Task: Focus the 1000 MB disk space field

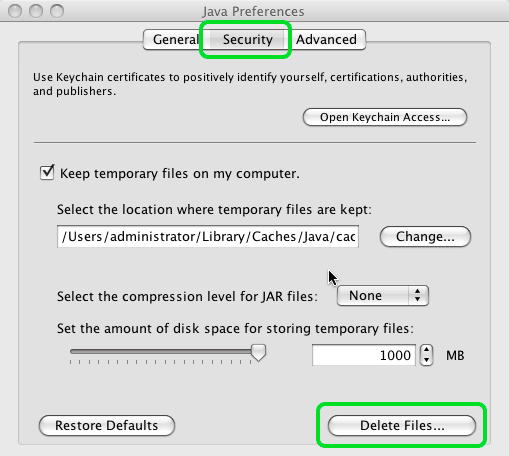Action: tap(364, 355)
